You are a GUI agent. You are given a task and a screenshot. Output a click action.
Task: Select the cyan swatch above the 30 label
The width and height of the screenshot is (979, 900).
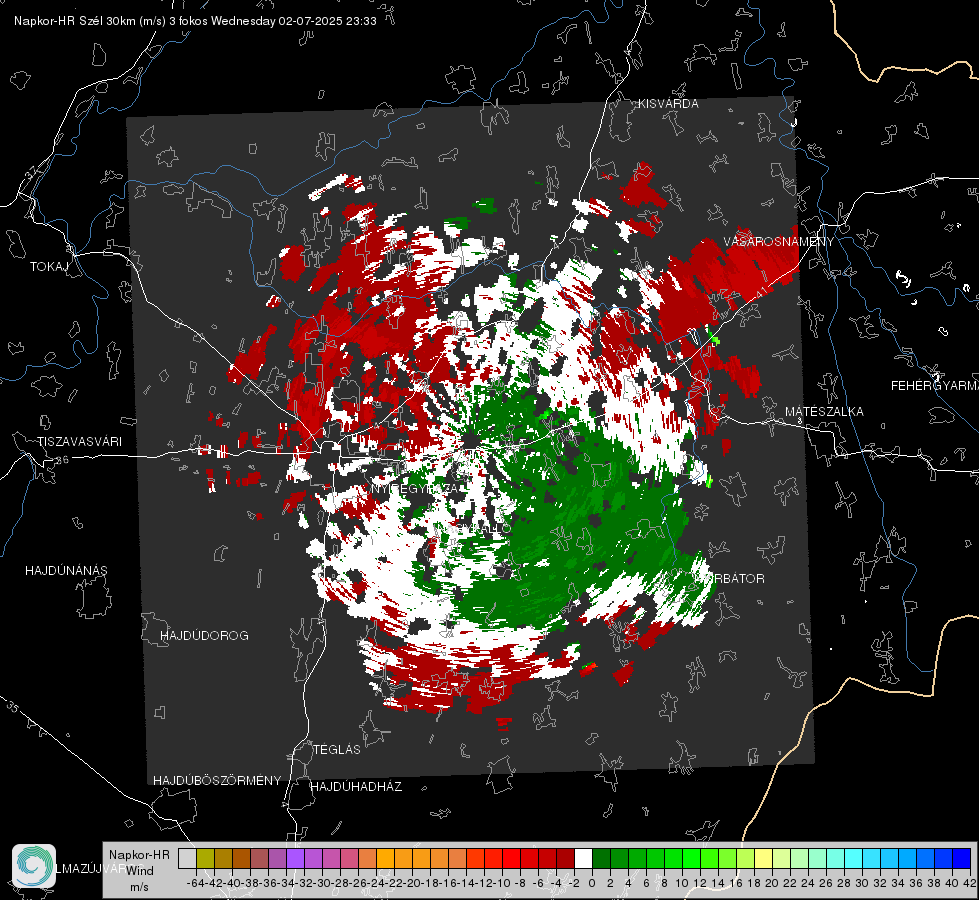point(854,858)
